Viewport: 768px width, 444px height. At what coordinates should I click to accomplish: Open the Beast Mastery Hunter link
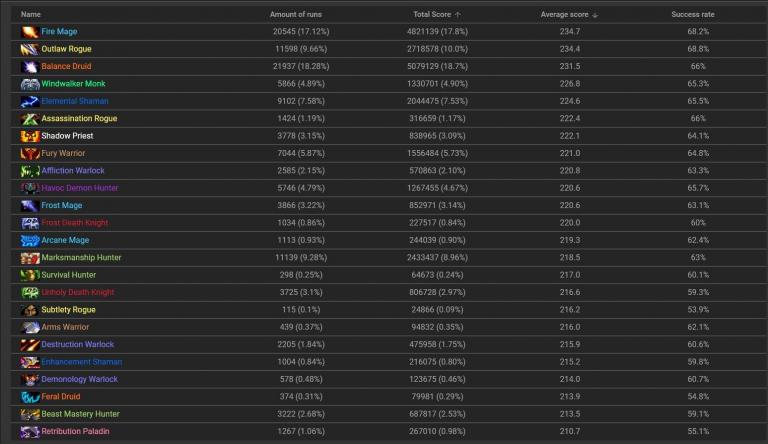[x=80, y=414]
